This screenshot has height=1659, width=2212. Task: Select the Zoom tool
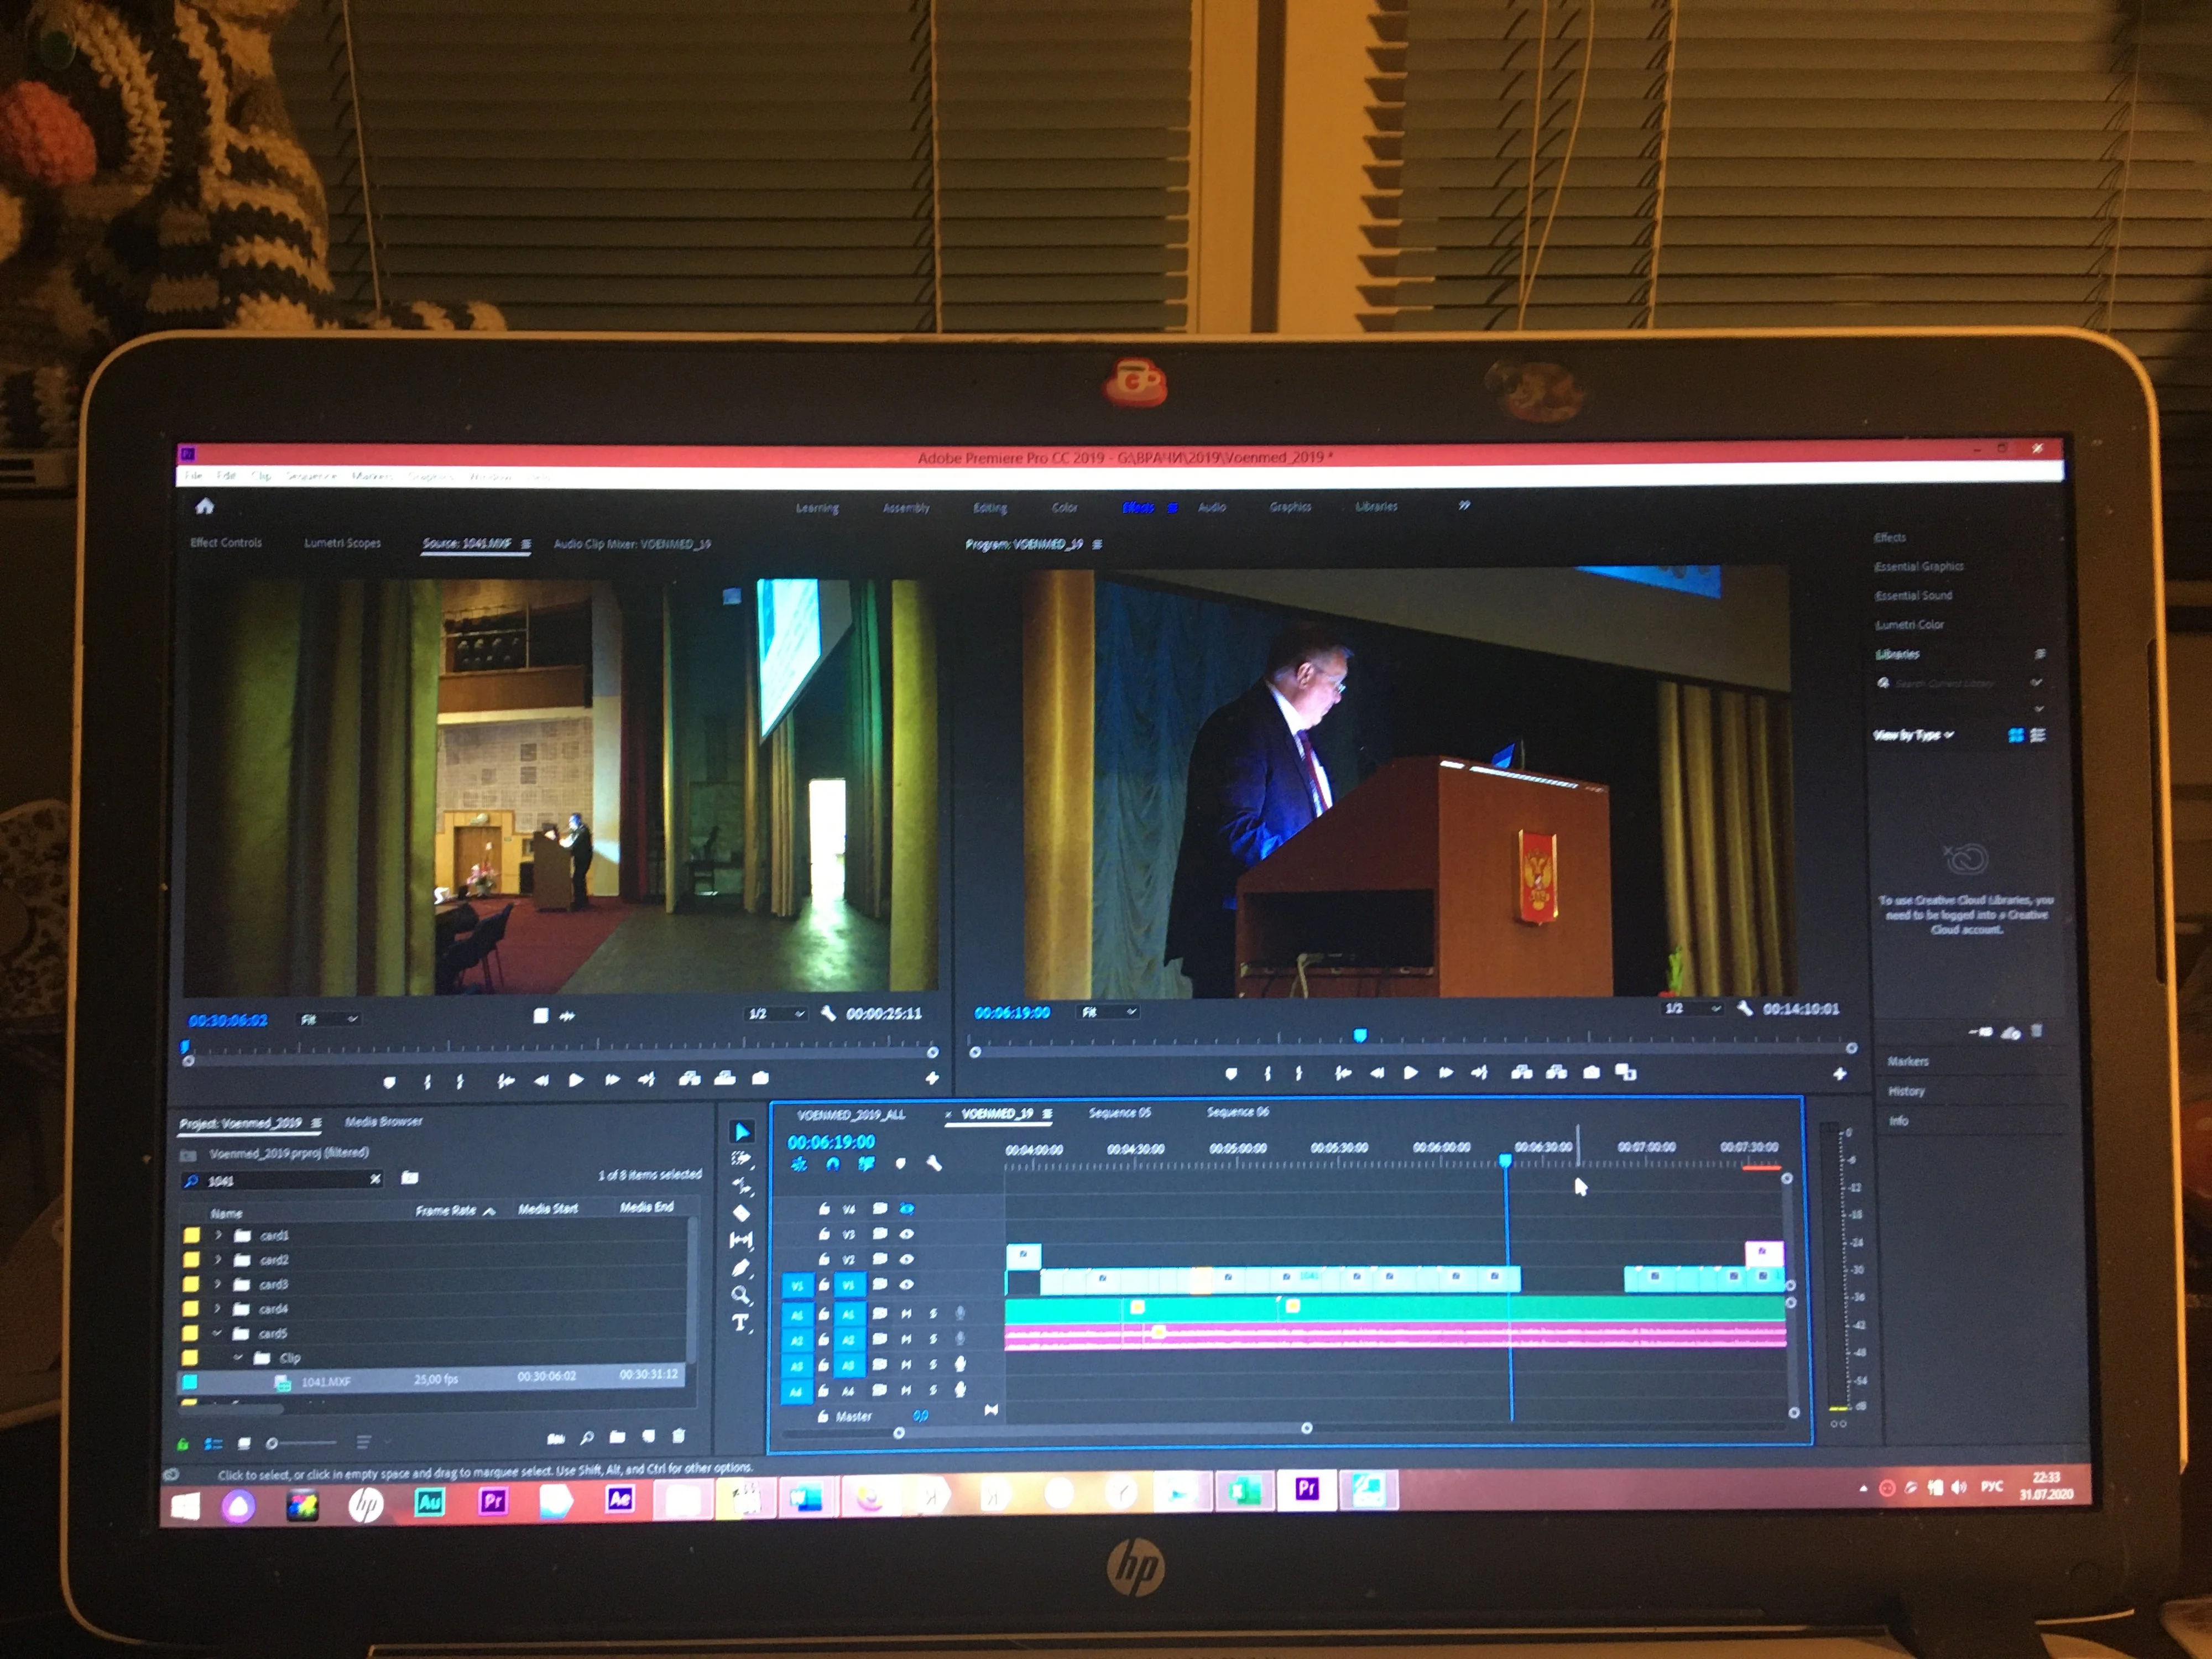[740, 1295]
